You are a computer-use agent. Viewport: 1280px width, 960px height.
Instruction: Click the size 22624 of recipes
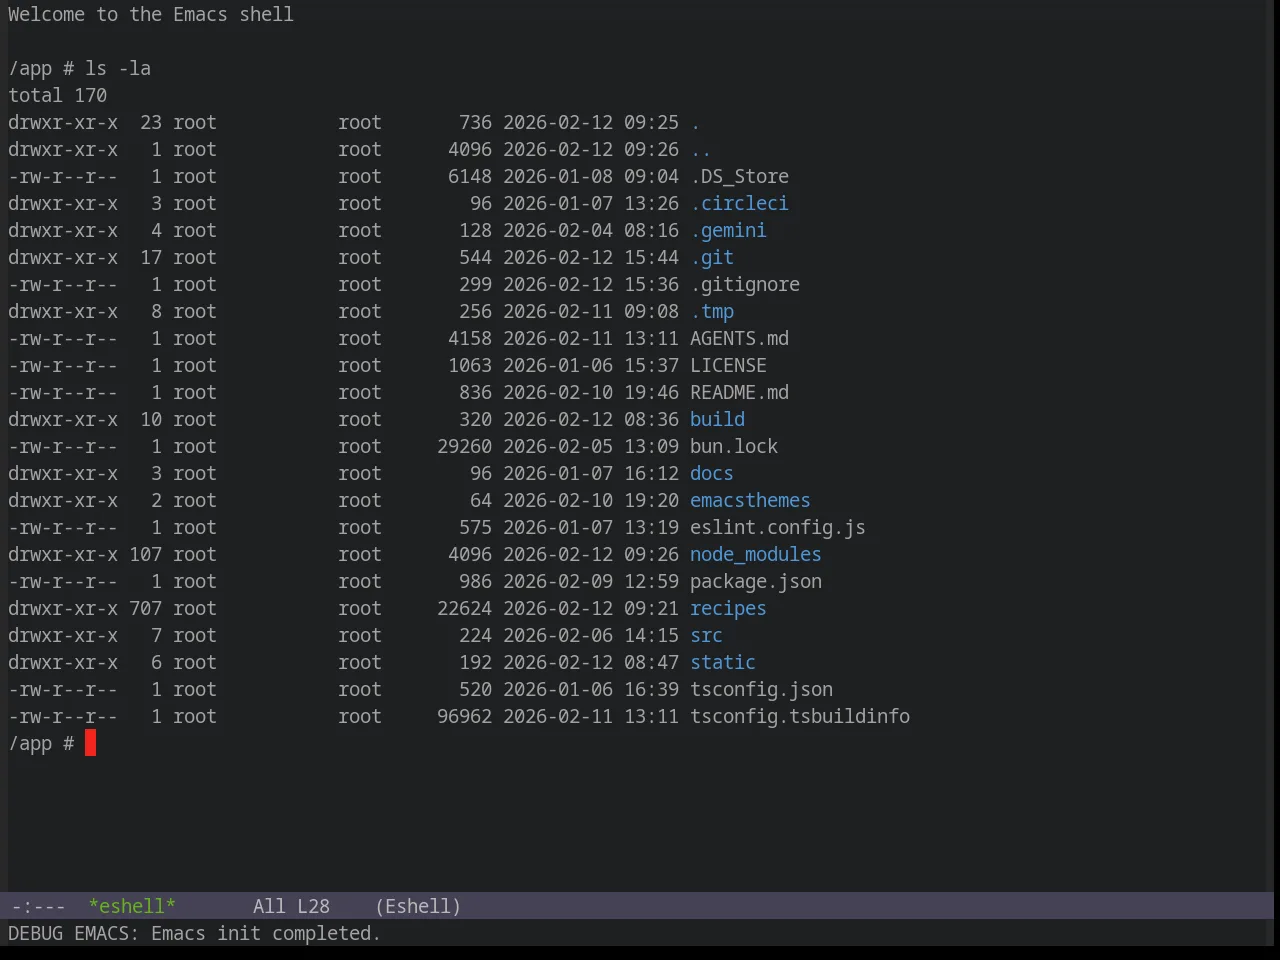pos(464,608)
